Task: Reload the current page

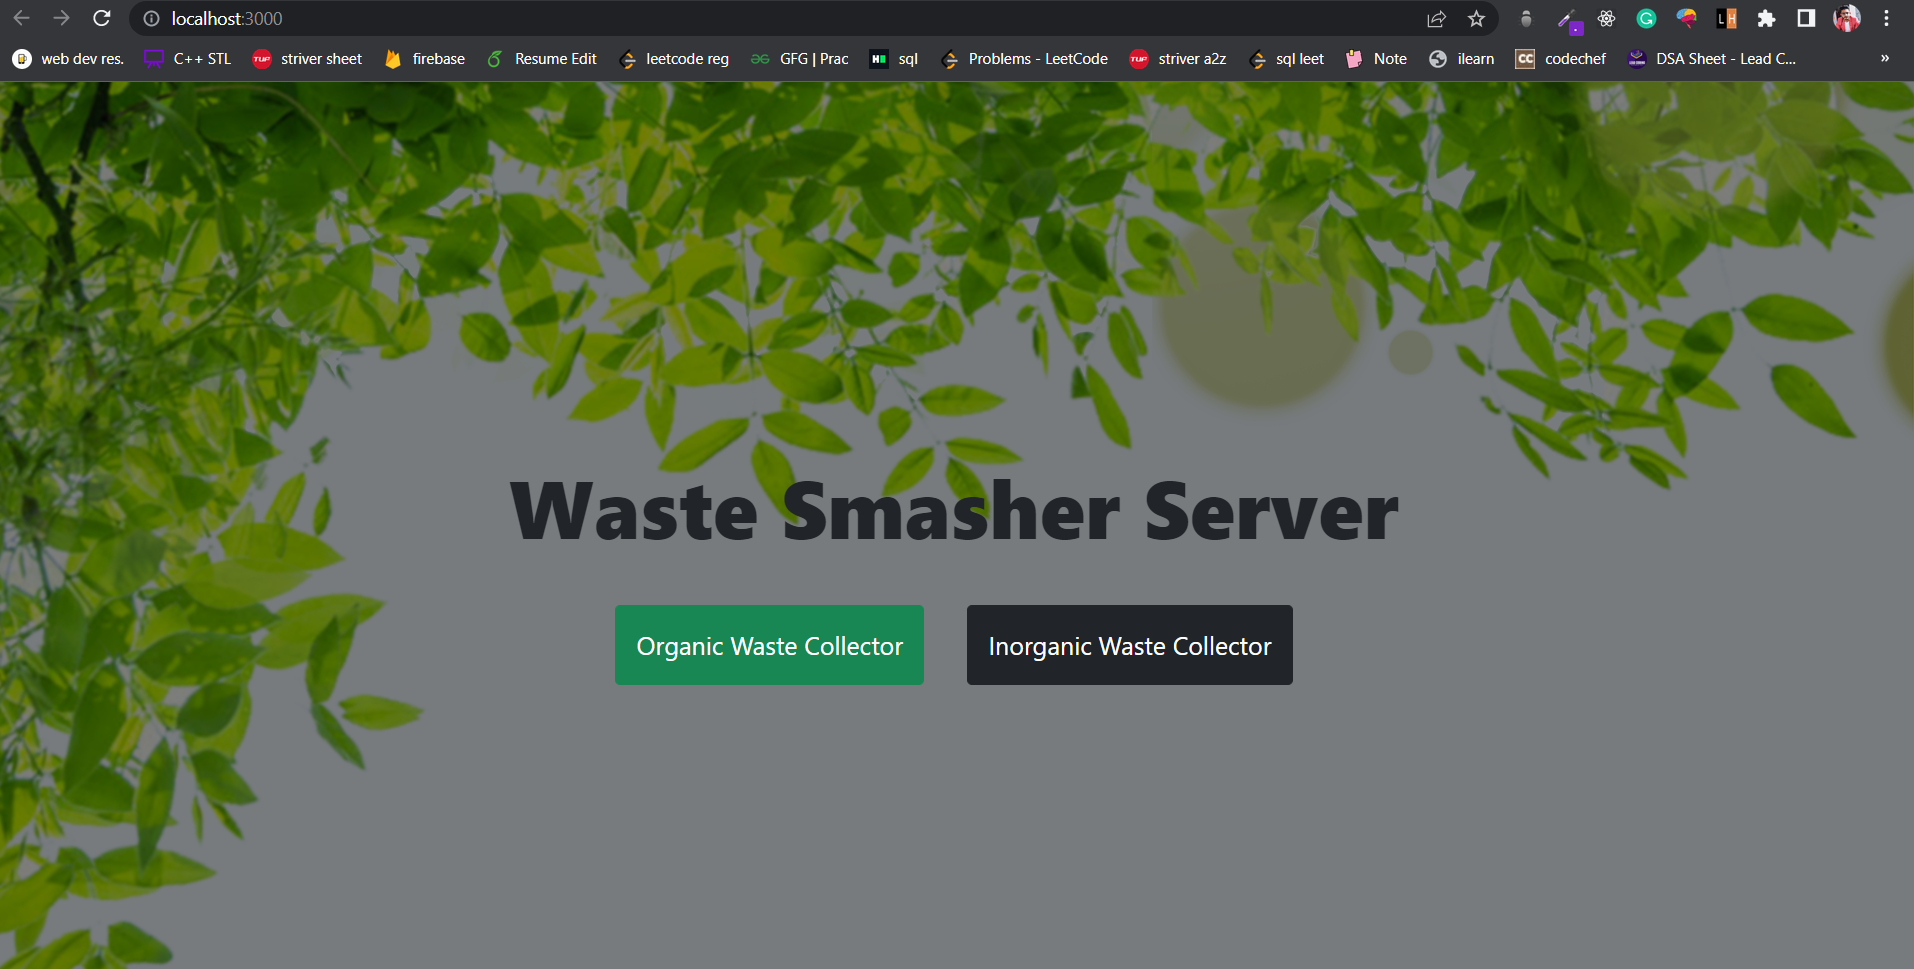Action: [x=101, y=18]
